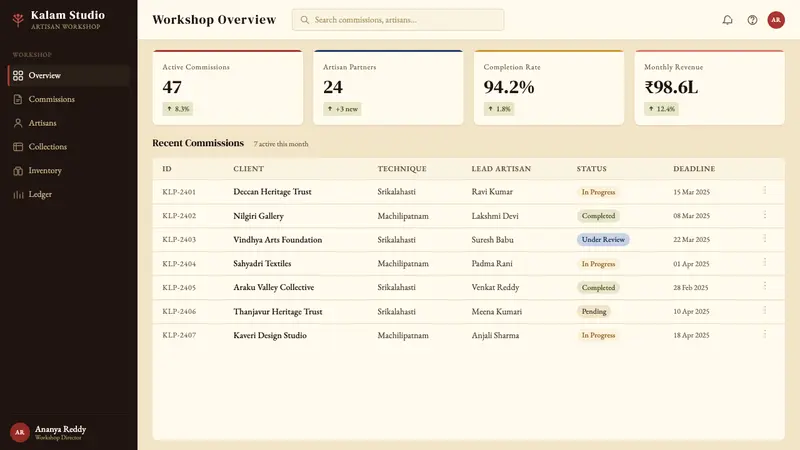The height and width of the screenshot is (450, 800).
Task: Select the Collections table icon
Action: [18, 147]
